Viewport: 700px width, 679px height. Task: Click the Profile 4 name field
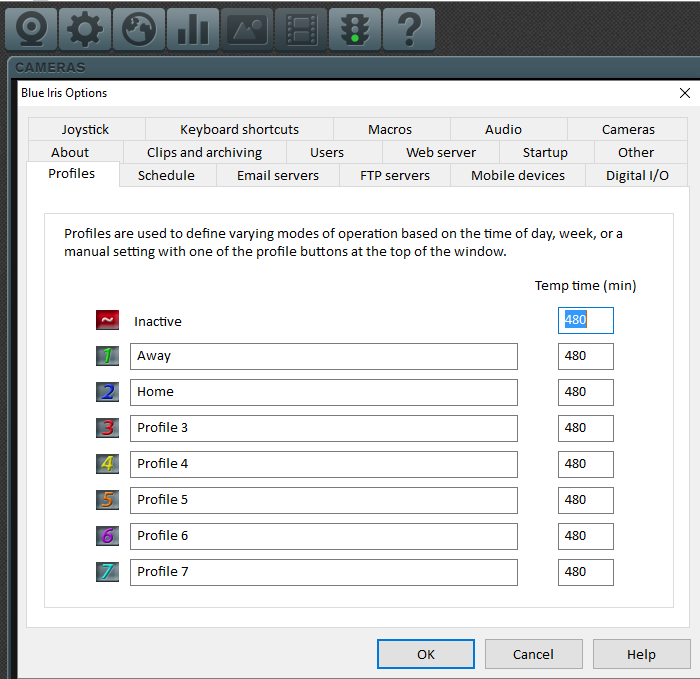[x=324, y=464]
